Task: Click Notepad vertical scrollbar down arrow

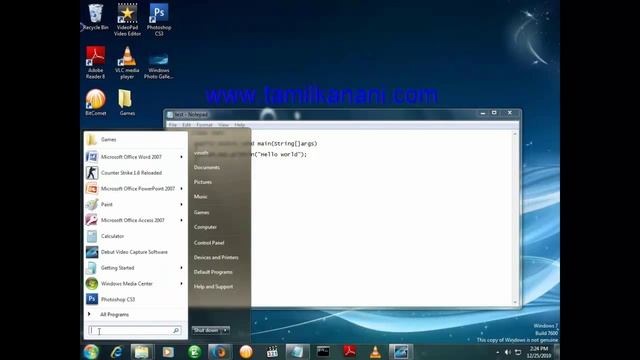Action: (515, 302)
